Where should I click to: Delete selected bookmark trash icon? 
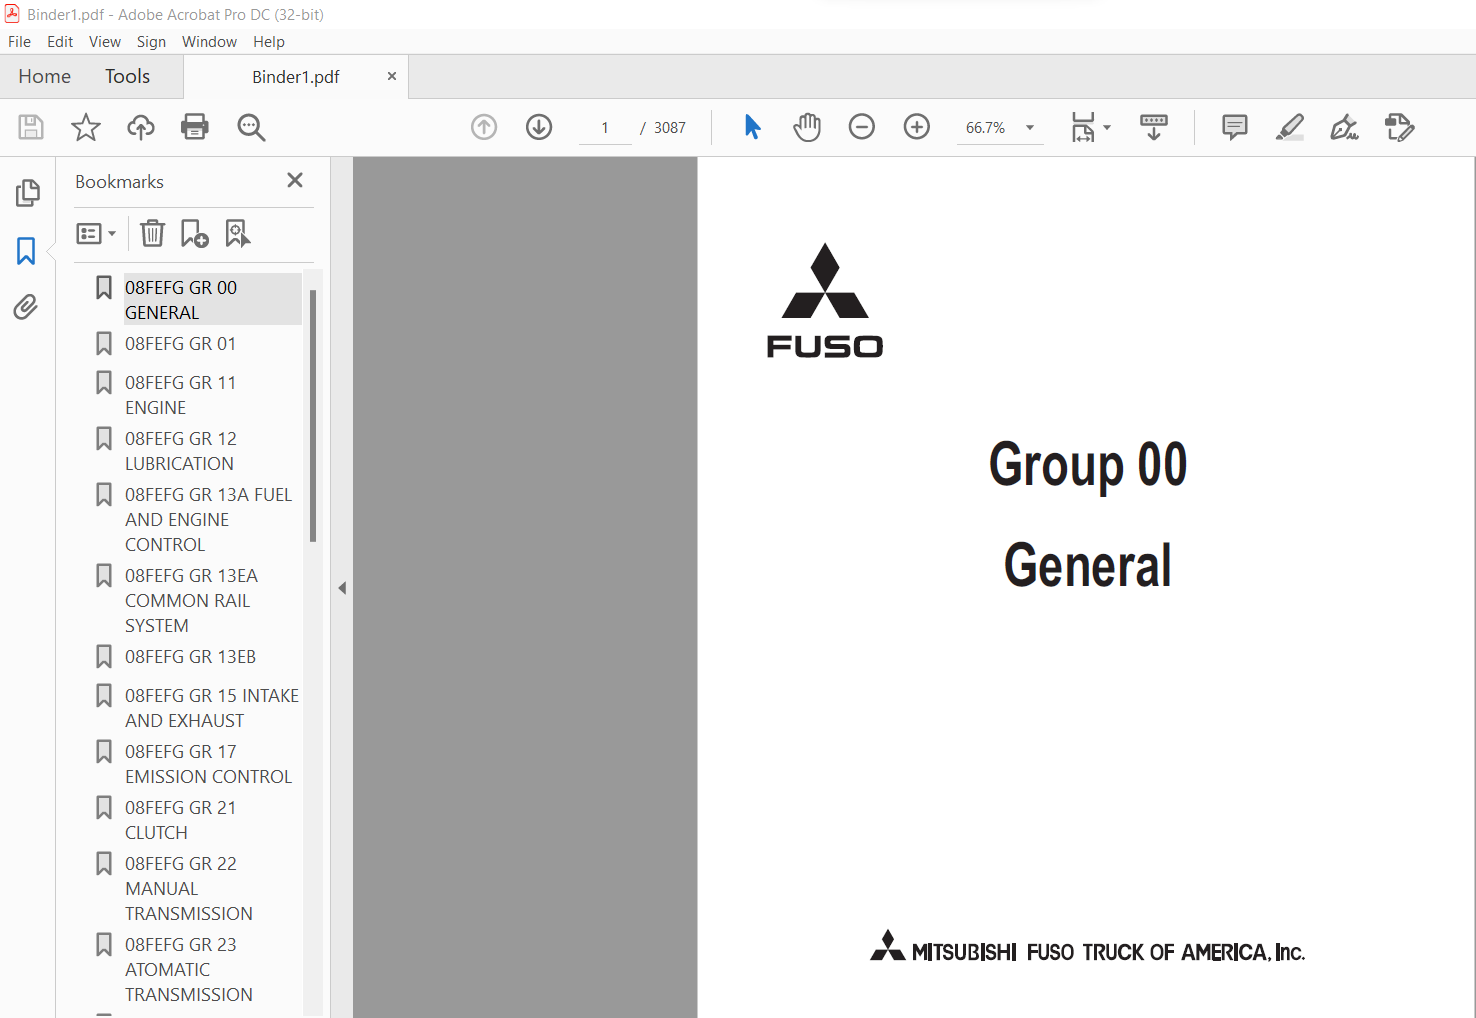(x=152, y=233)
